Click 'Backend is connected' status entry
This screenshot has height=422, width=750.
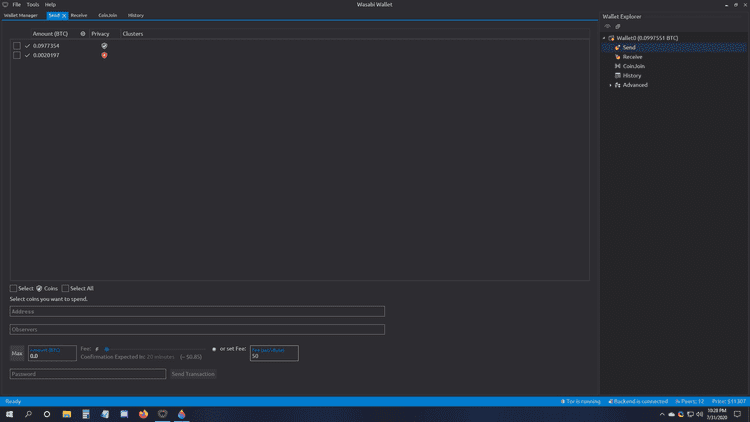pyautogui.click(x=638, y=401)
